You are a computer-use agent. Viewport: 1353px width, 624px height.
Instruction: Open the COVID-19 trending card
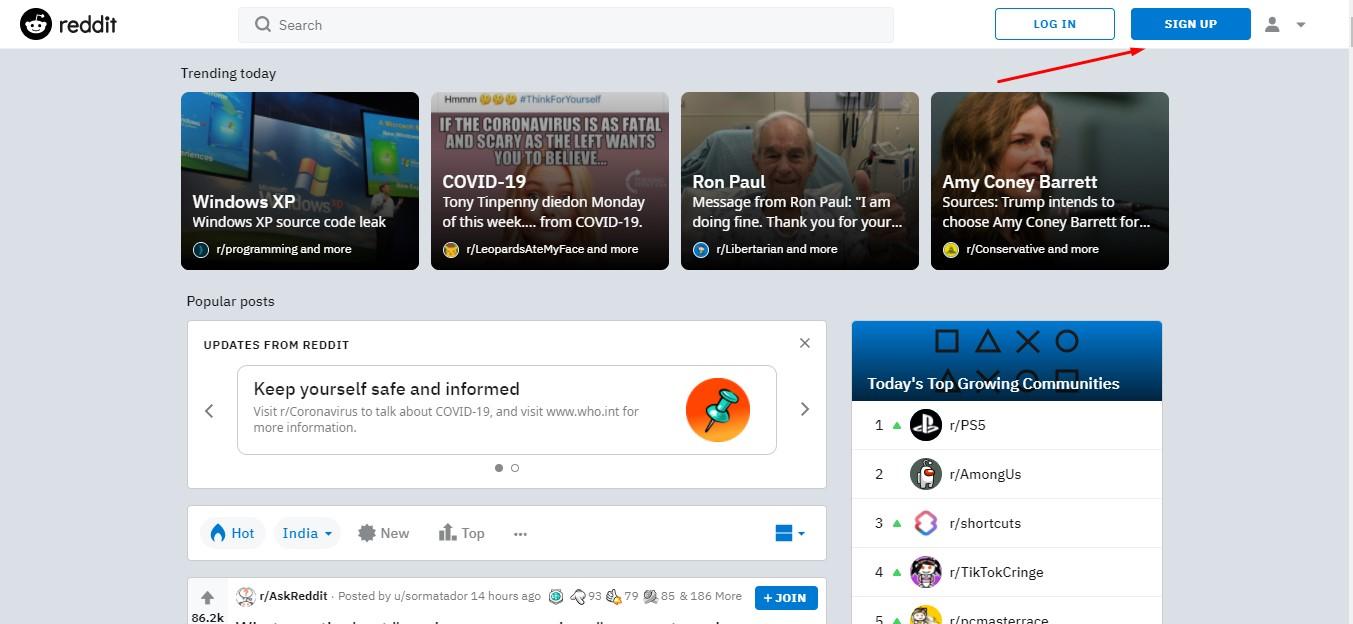pos(550,181)
